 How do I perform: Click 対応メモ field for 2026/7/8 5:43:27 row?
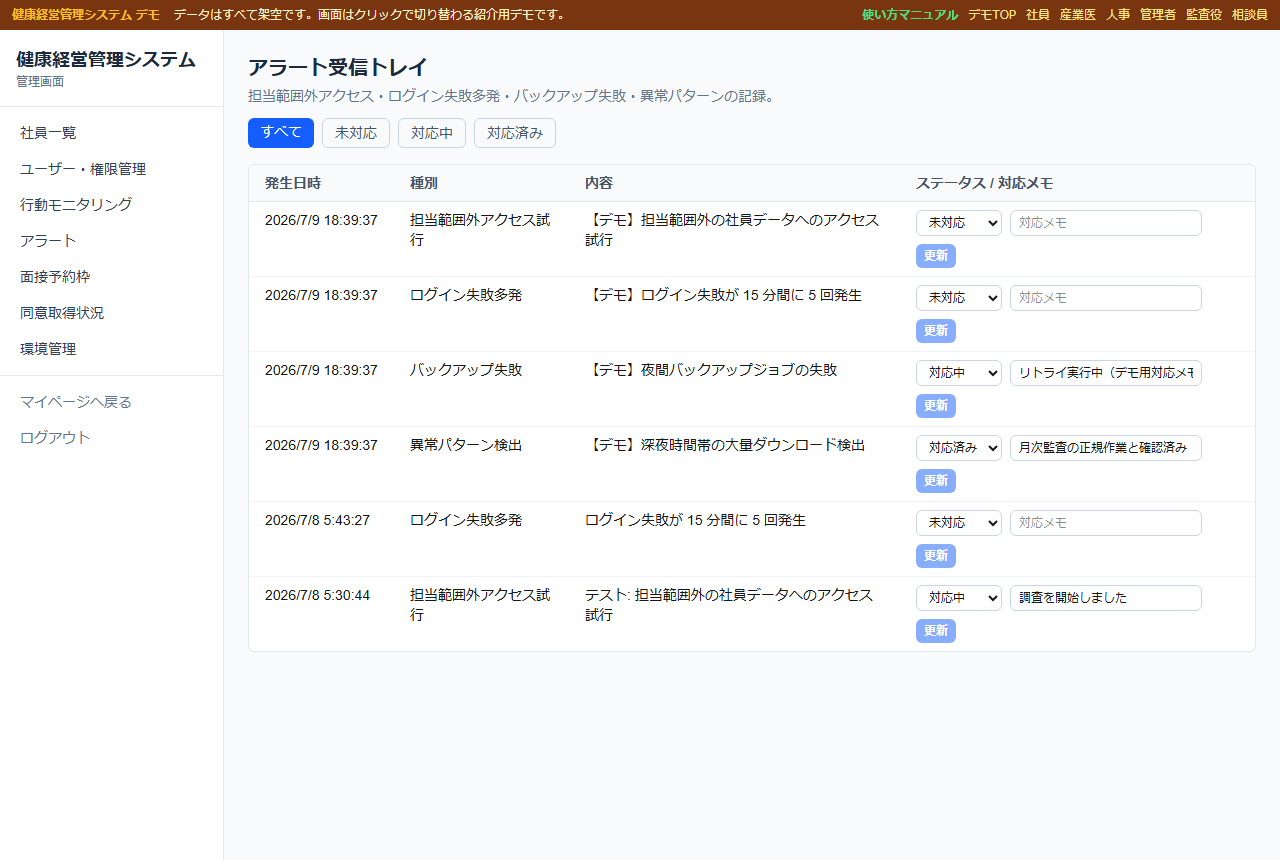click(1106, 523)
